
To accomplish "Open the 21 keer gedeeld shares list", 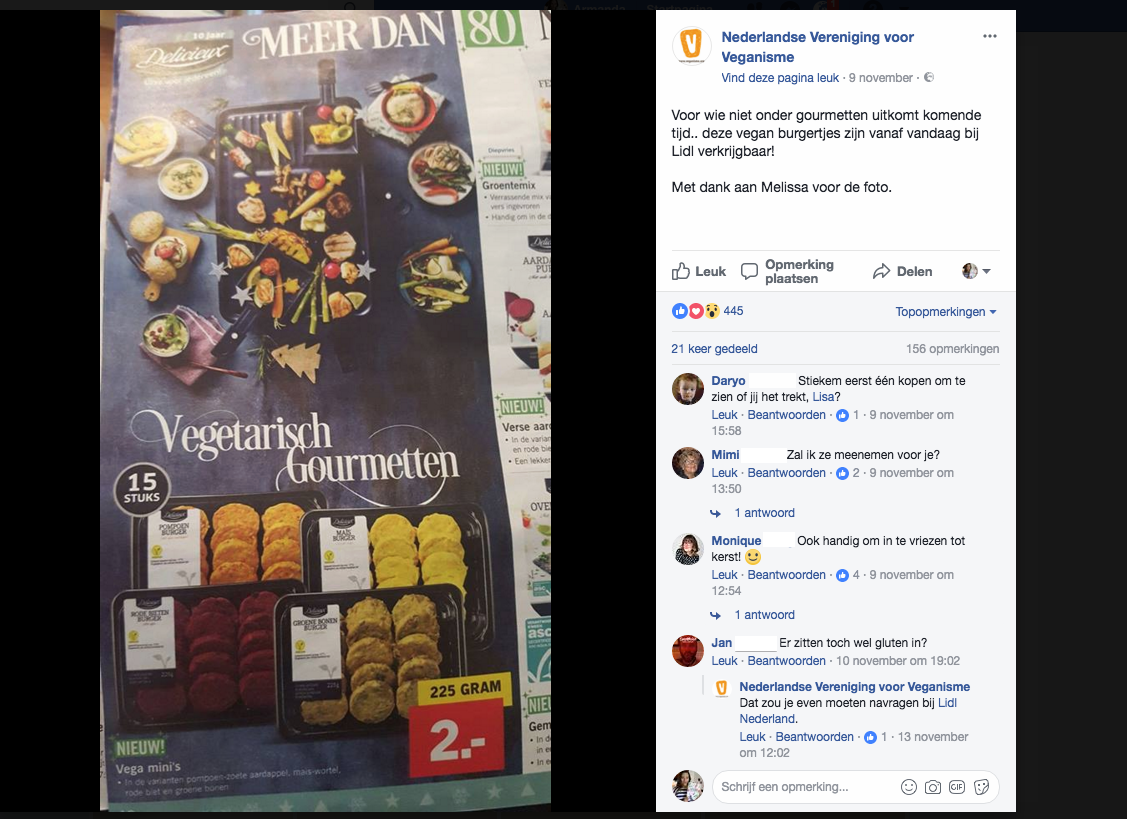I will (714, 349).
